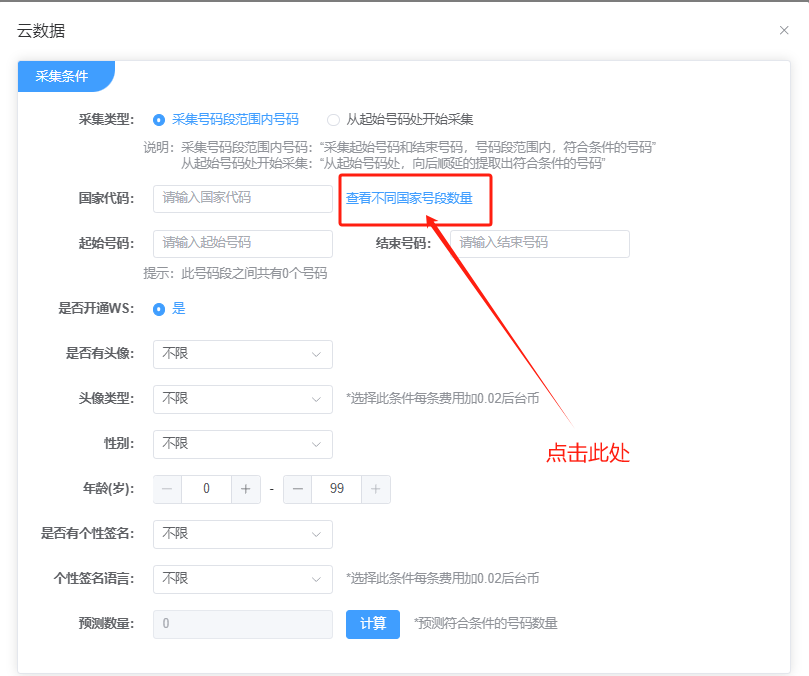Click maximum age value field showing 99
Viewport: 809px width, 676px height.
click(x=336, y=489)
